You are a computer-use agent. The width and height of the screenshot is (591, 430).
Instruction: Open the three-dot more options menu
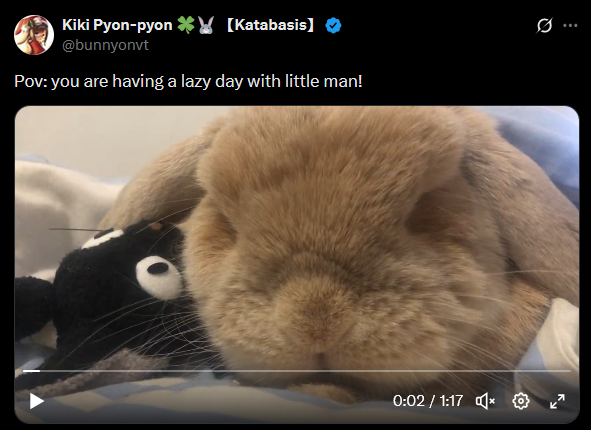[x=570, y=26]
